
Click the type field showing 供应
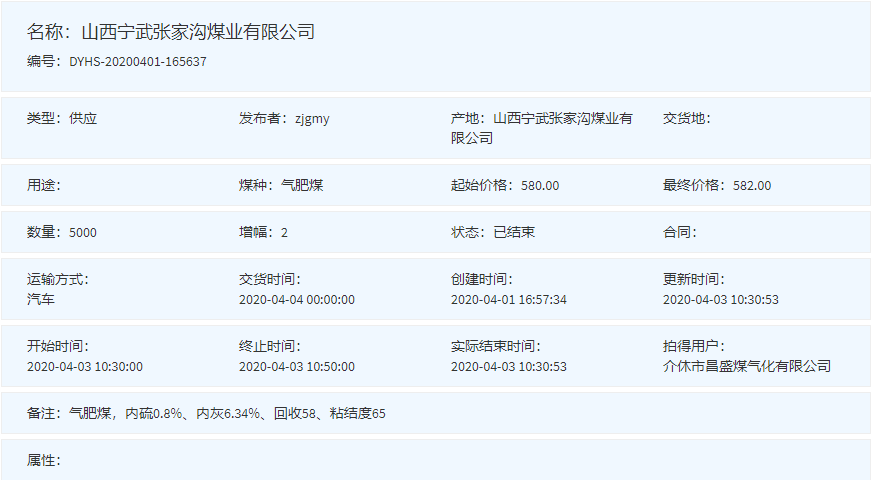83,119
